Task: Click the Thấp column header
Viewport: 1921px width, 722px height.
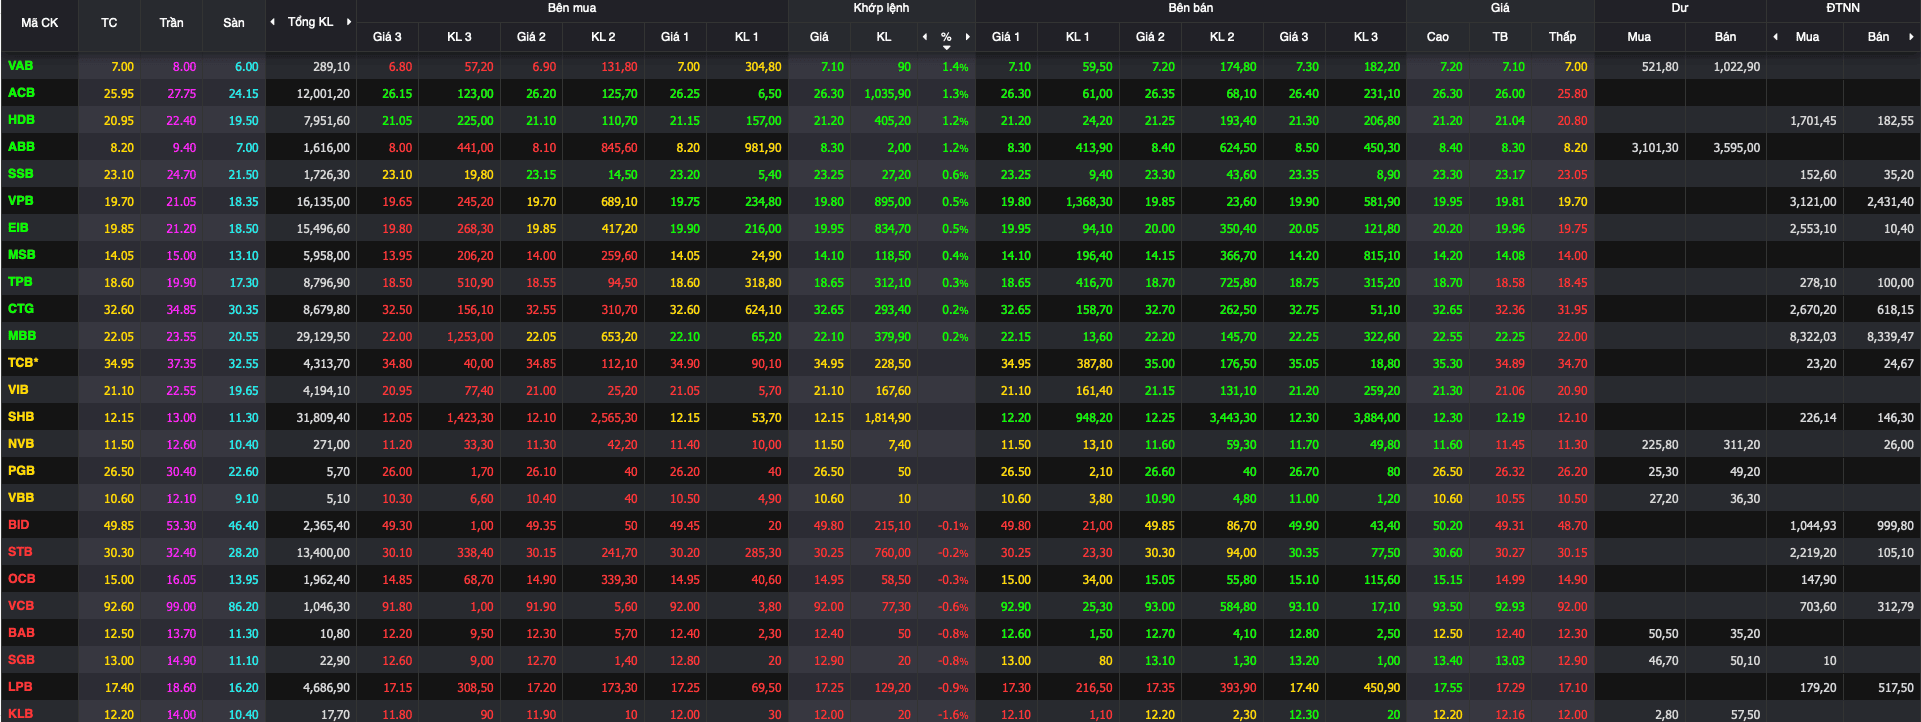Action: tap(1562, 37)
